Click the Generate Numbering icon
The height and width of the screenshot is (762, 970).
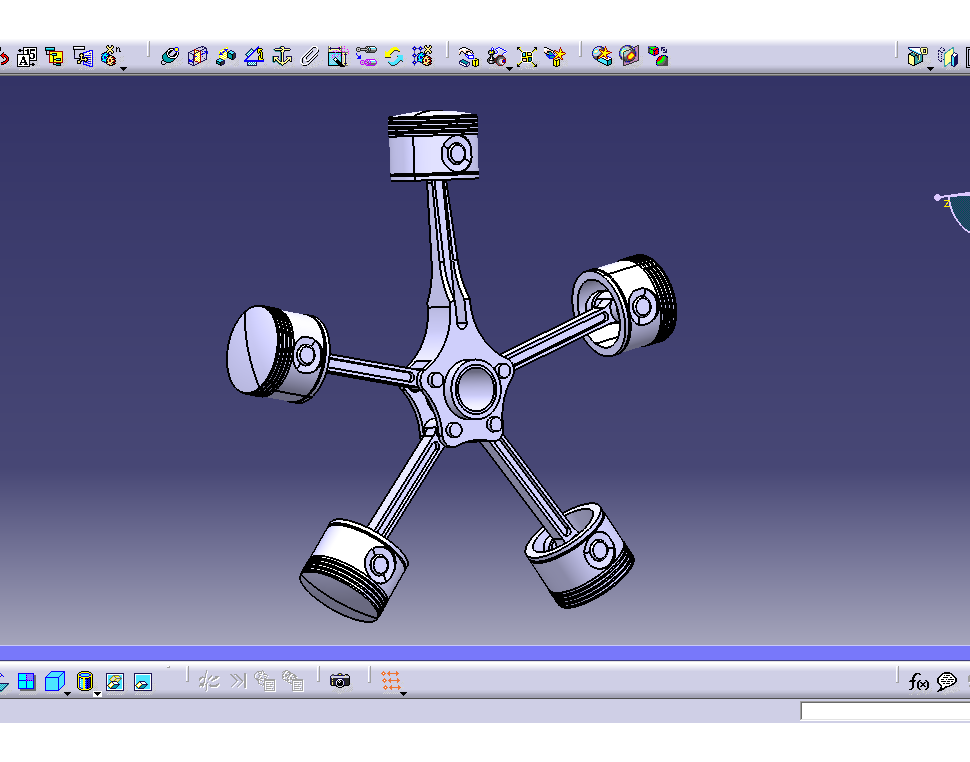pyautogui.click(x=27, y=57)
